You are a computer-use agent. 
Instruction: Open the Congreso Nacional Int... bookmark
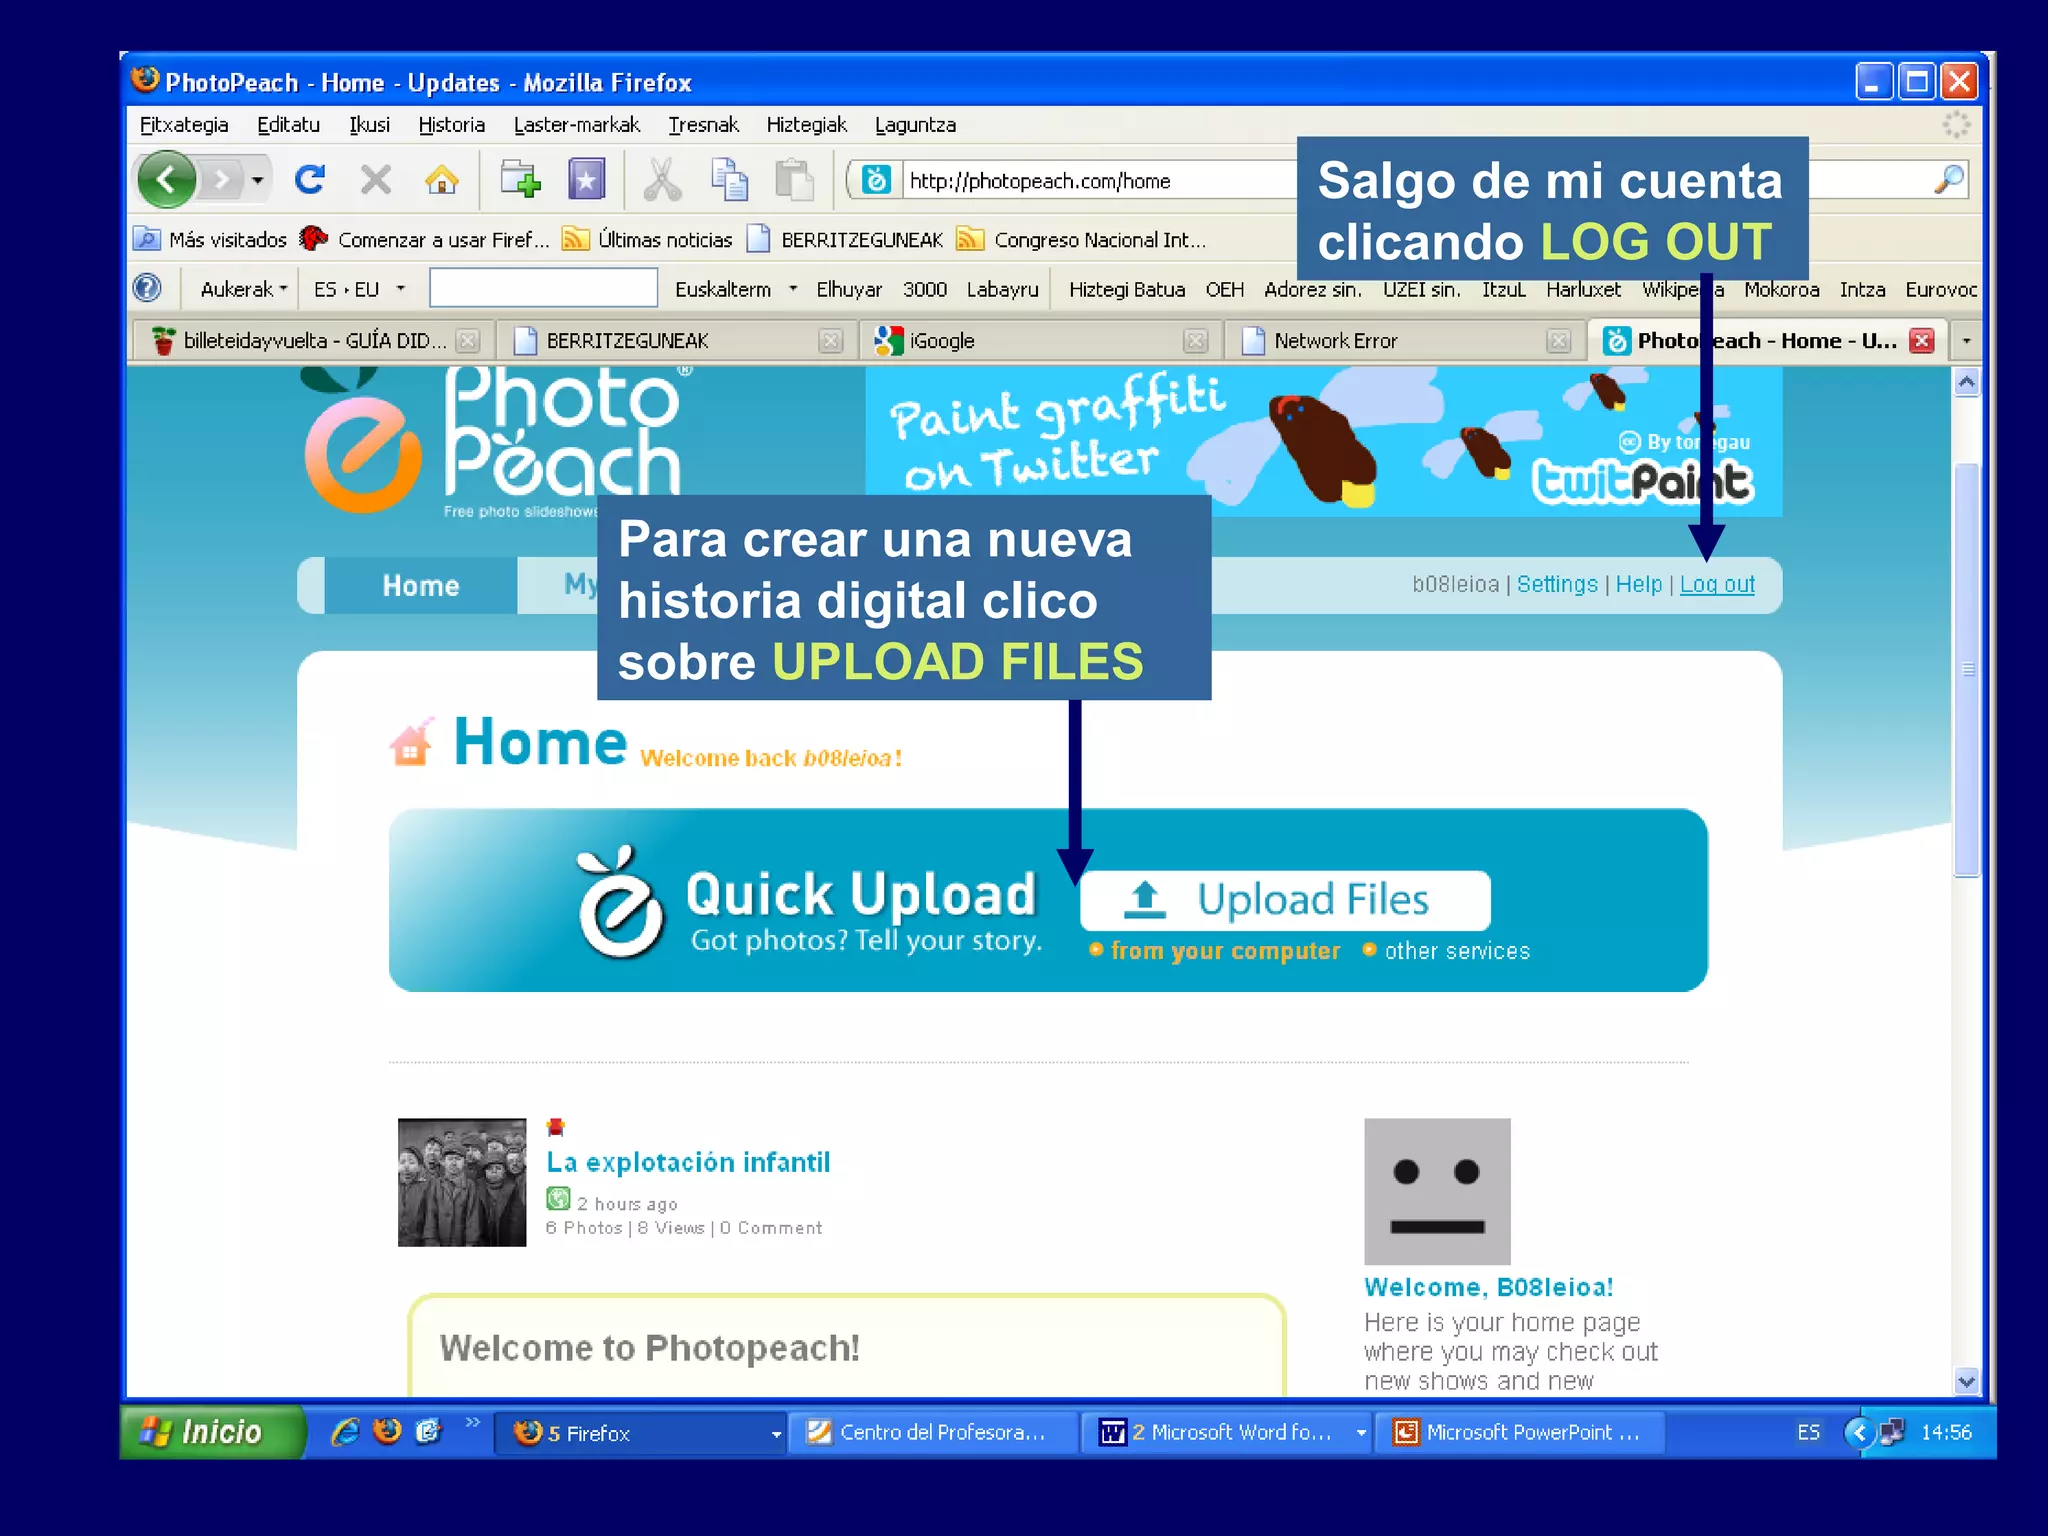(1081, 240)
